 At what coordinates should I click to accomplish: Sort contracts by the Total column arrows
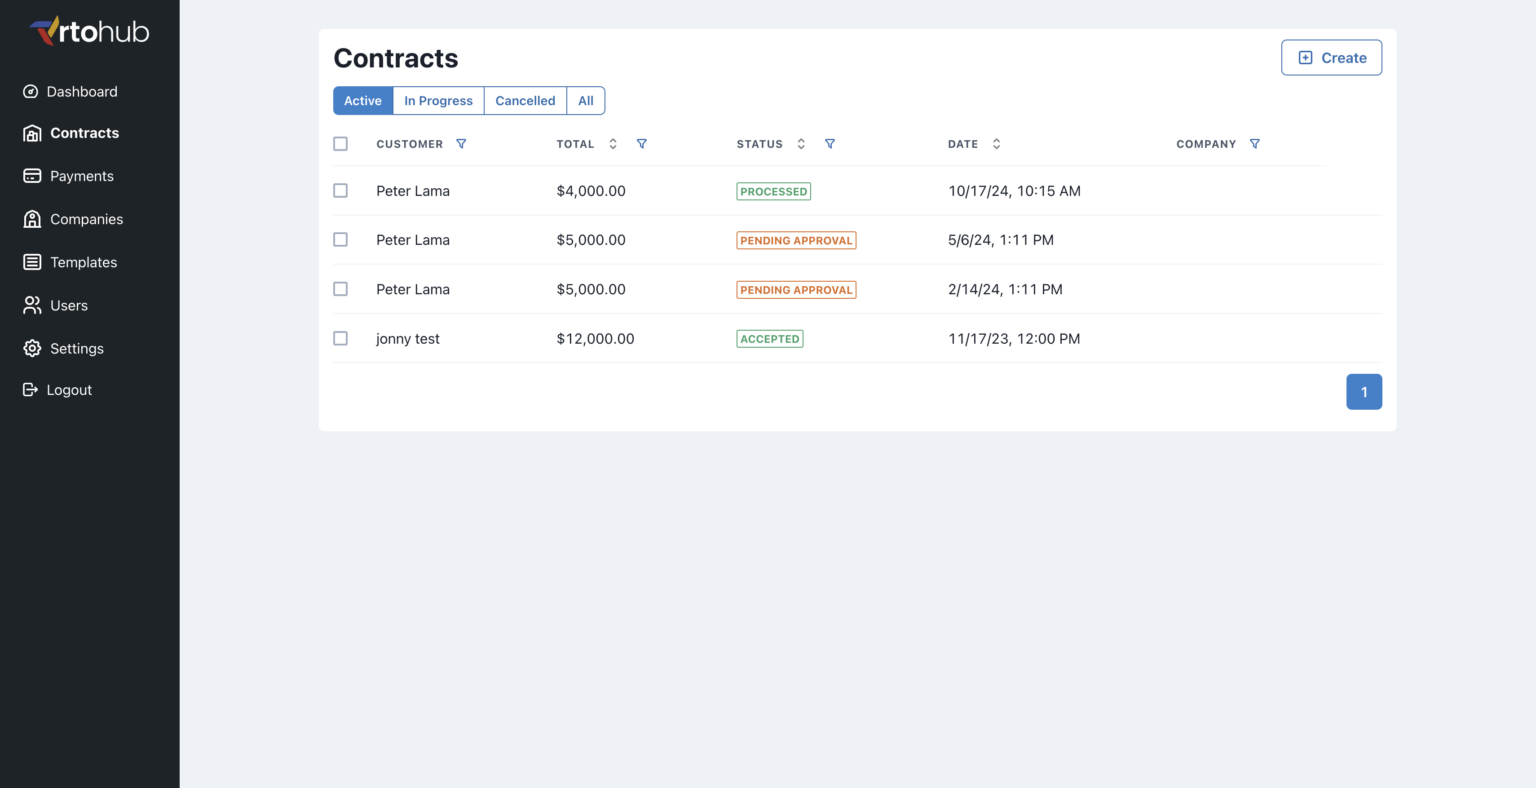click(613, 144)
